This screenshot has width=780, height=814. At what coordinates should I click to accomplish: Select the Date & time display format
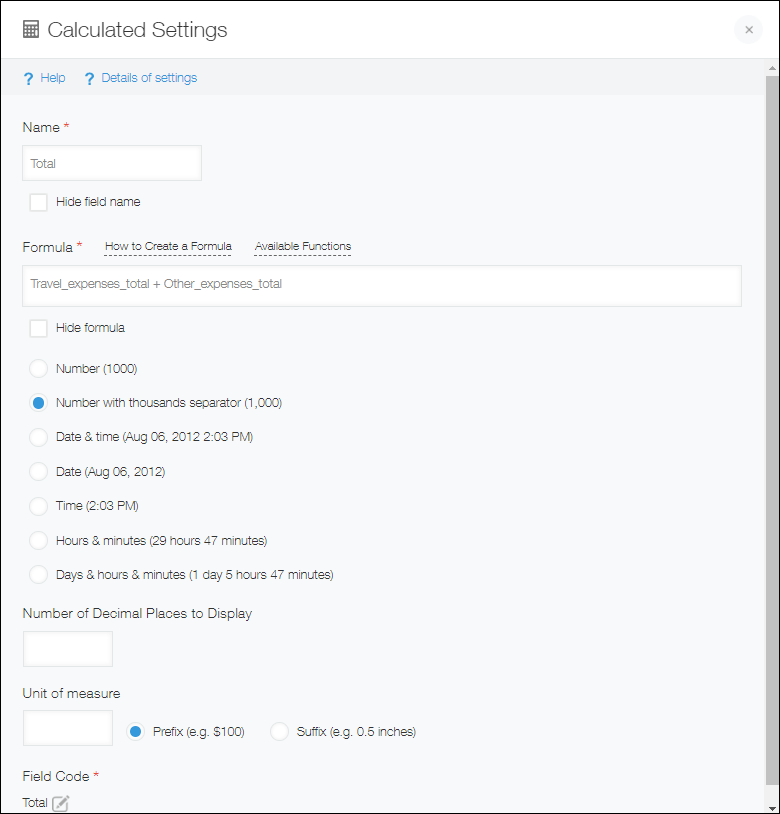(x=38, y=437)
